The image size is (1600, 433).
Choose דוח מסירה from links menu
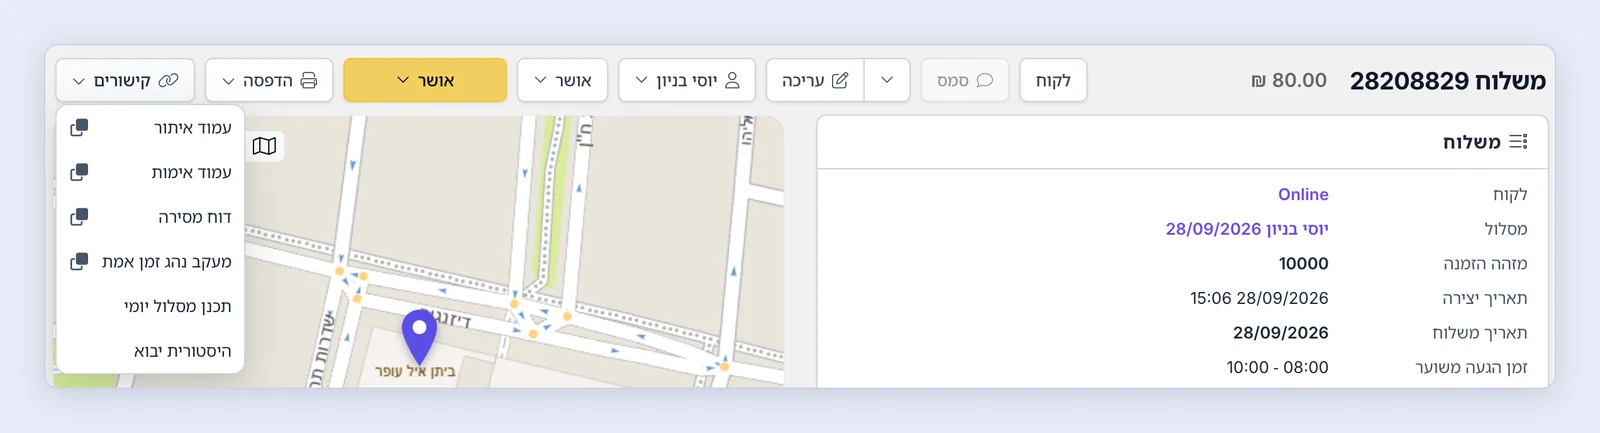(x=151, y=217)
